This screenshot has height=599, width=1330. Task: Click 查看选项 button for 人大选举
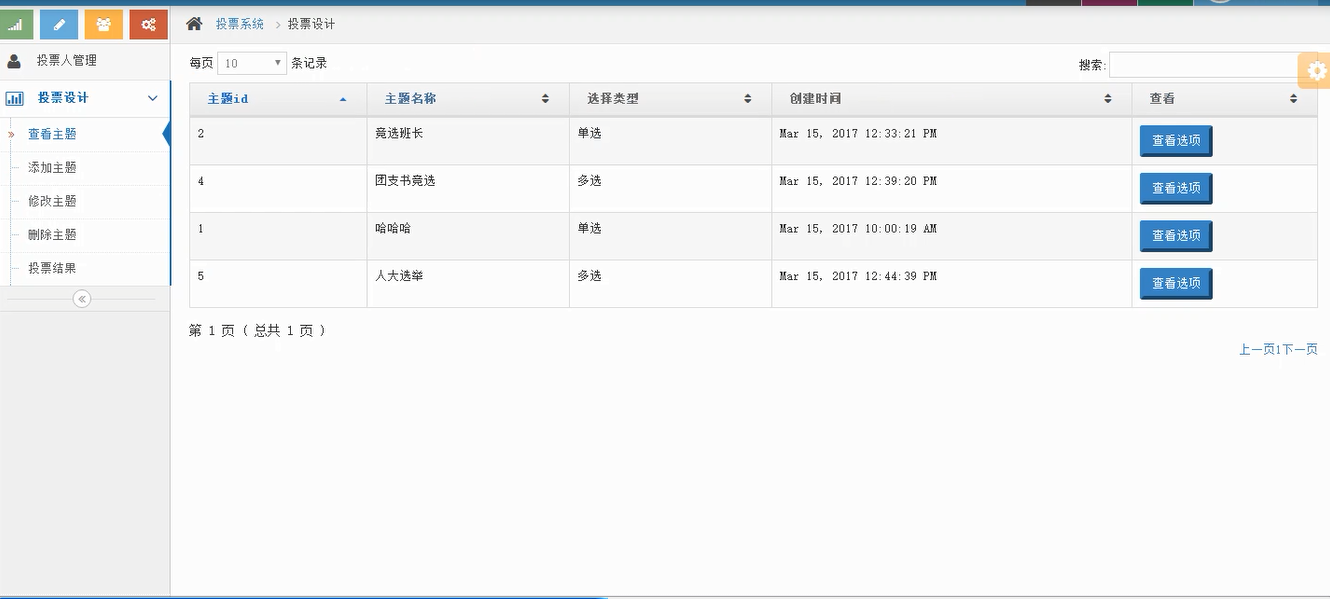[x=1176, y=283]
